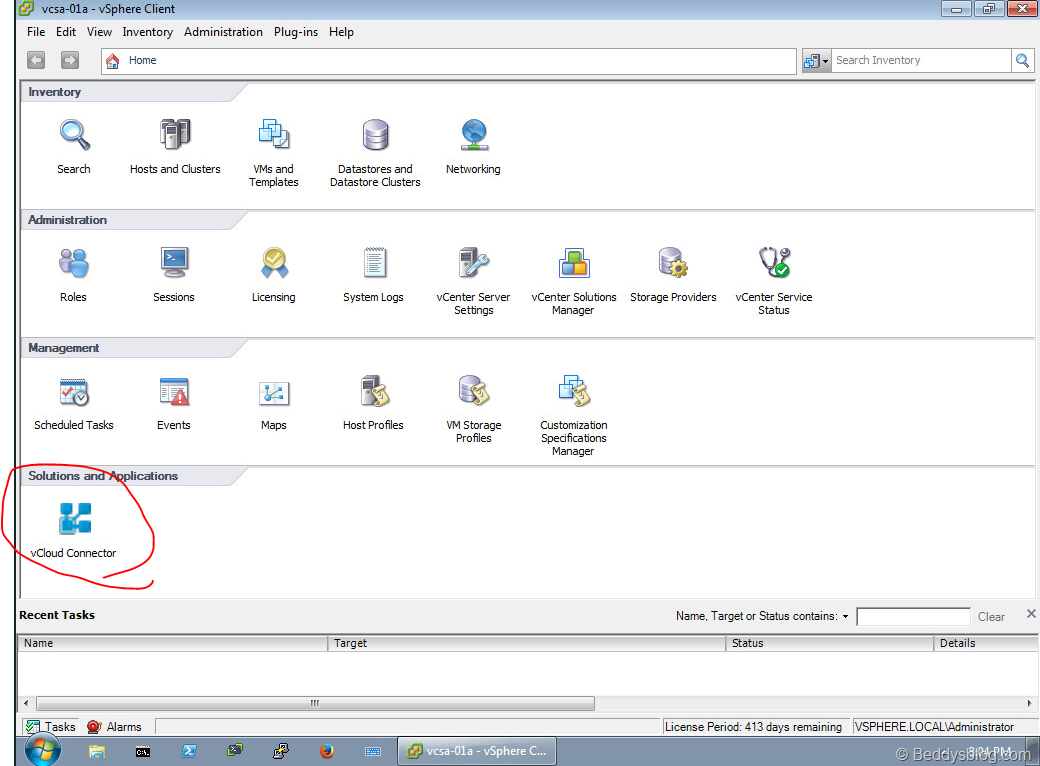
Task: Open the View menu
Action: (x=99, y=32)
